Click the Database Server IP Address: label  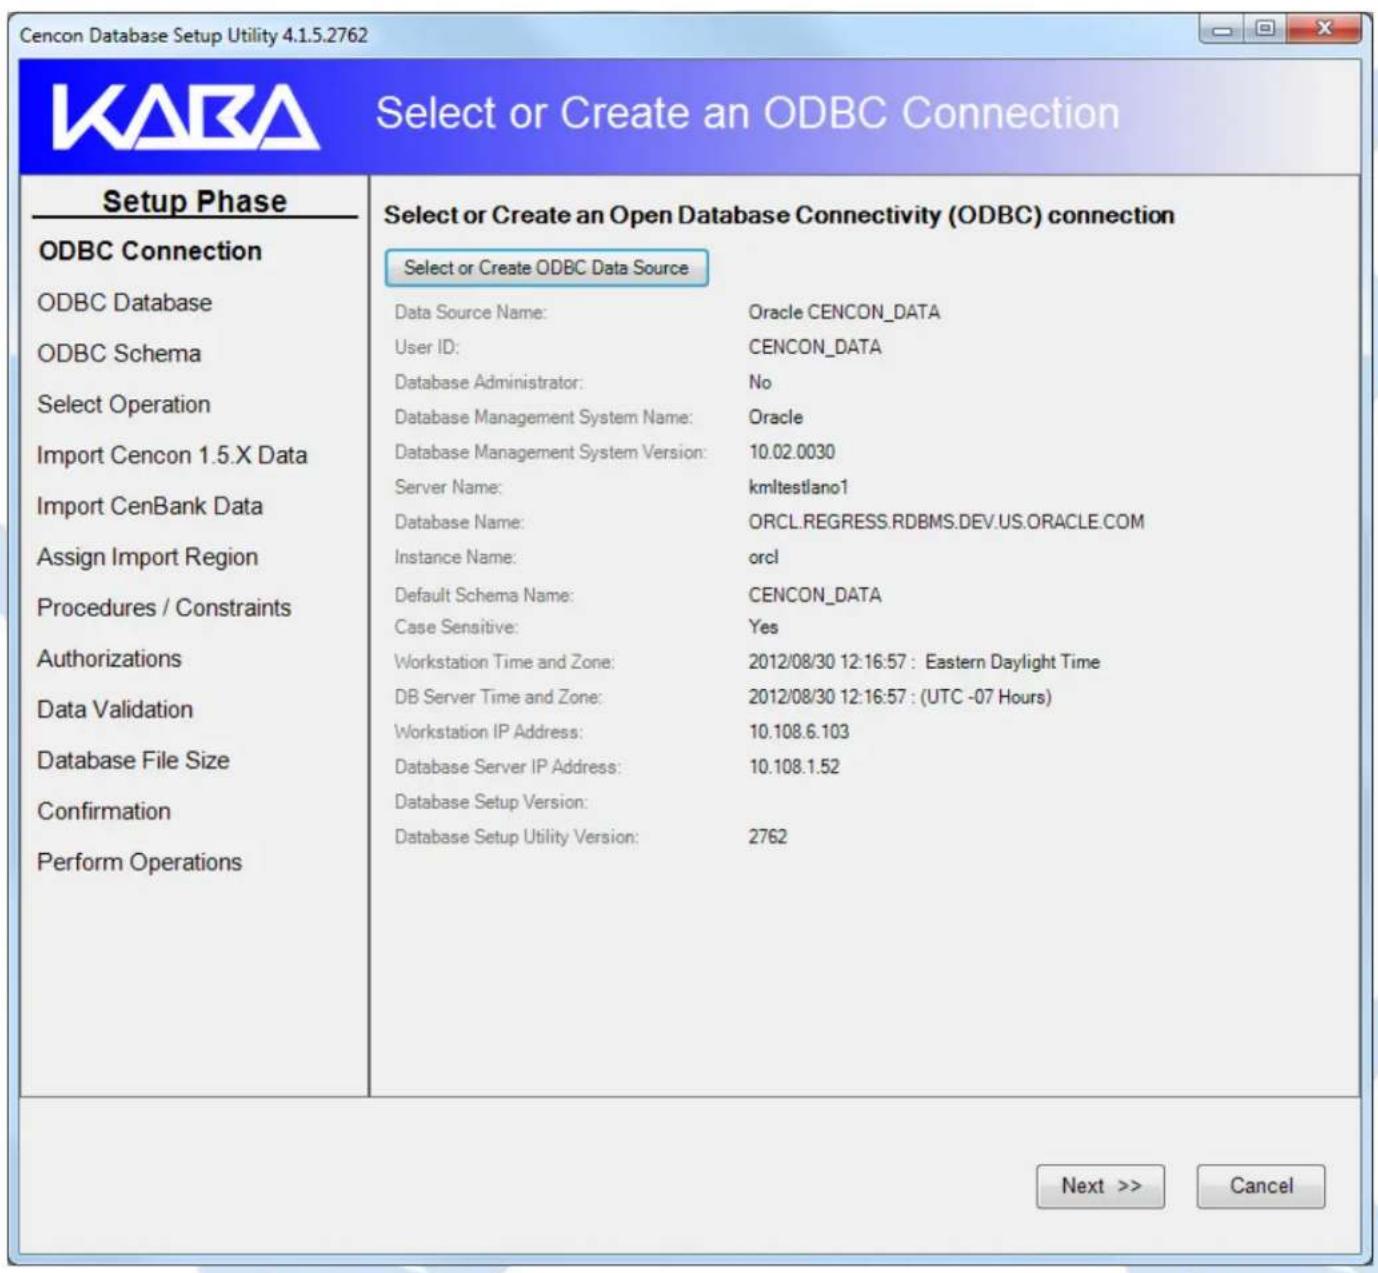tap(507, 767)
